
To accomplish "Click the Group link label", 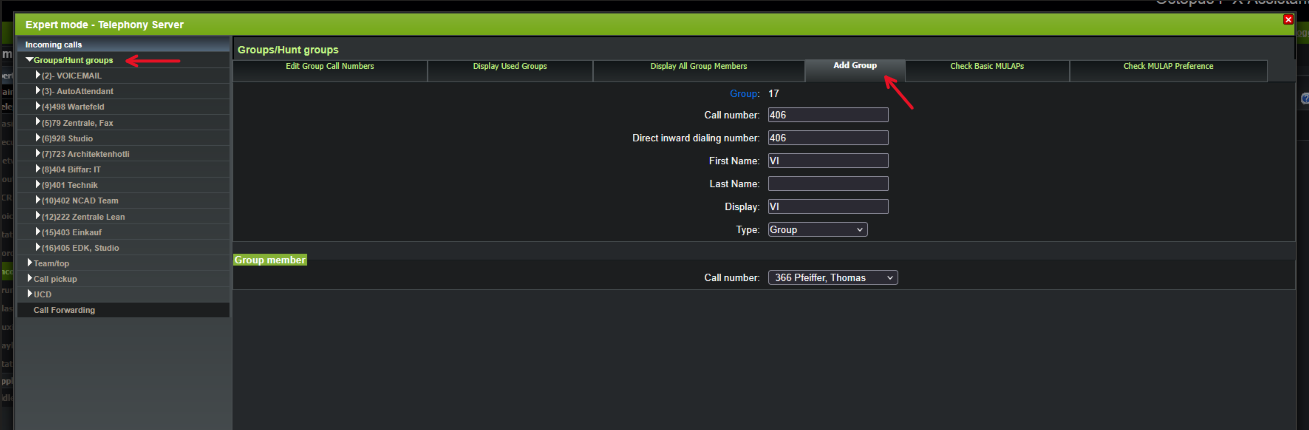I will (744, 94).
